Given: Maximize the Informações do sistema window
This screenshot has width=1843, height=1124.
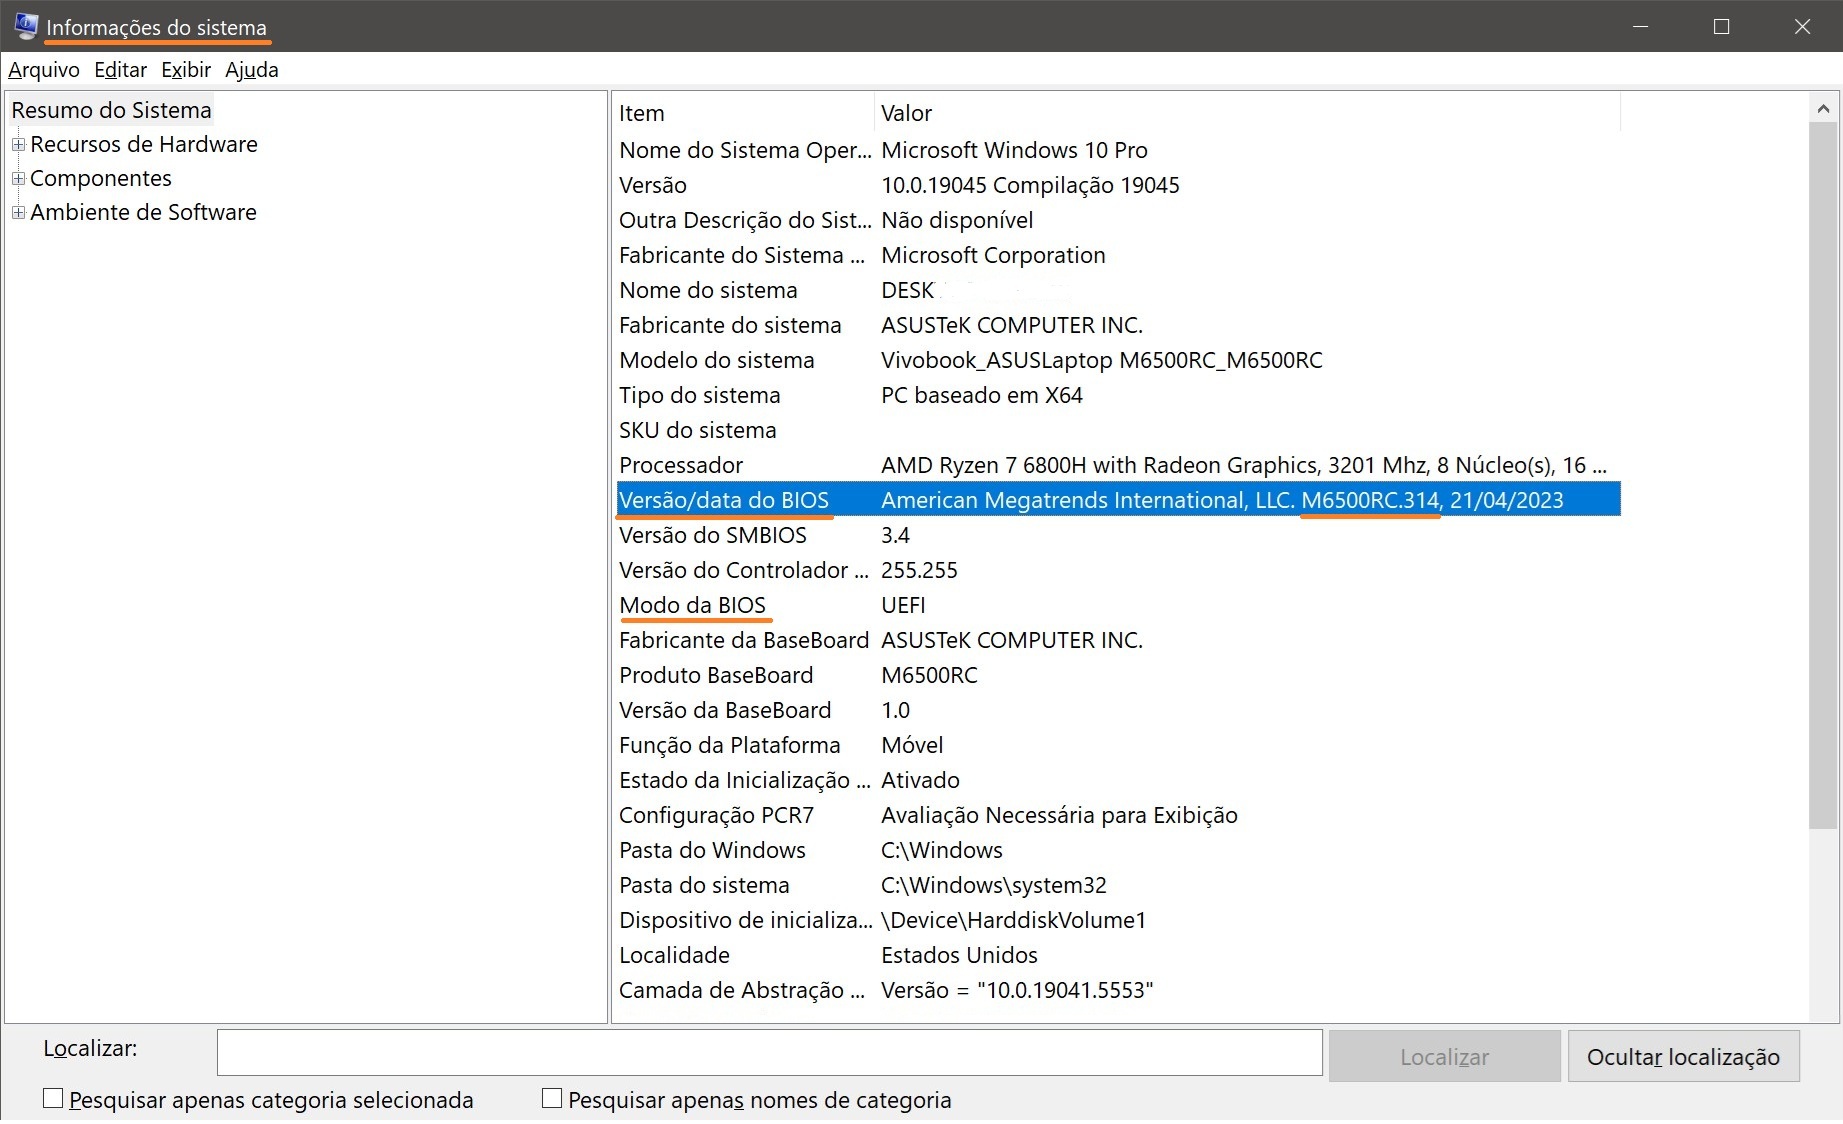Looking at the screenshot, I should coord(1721,26).
